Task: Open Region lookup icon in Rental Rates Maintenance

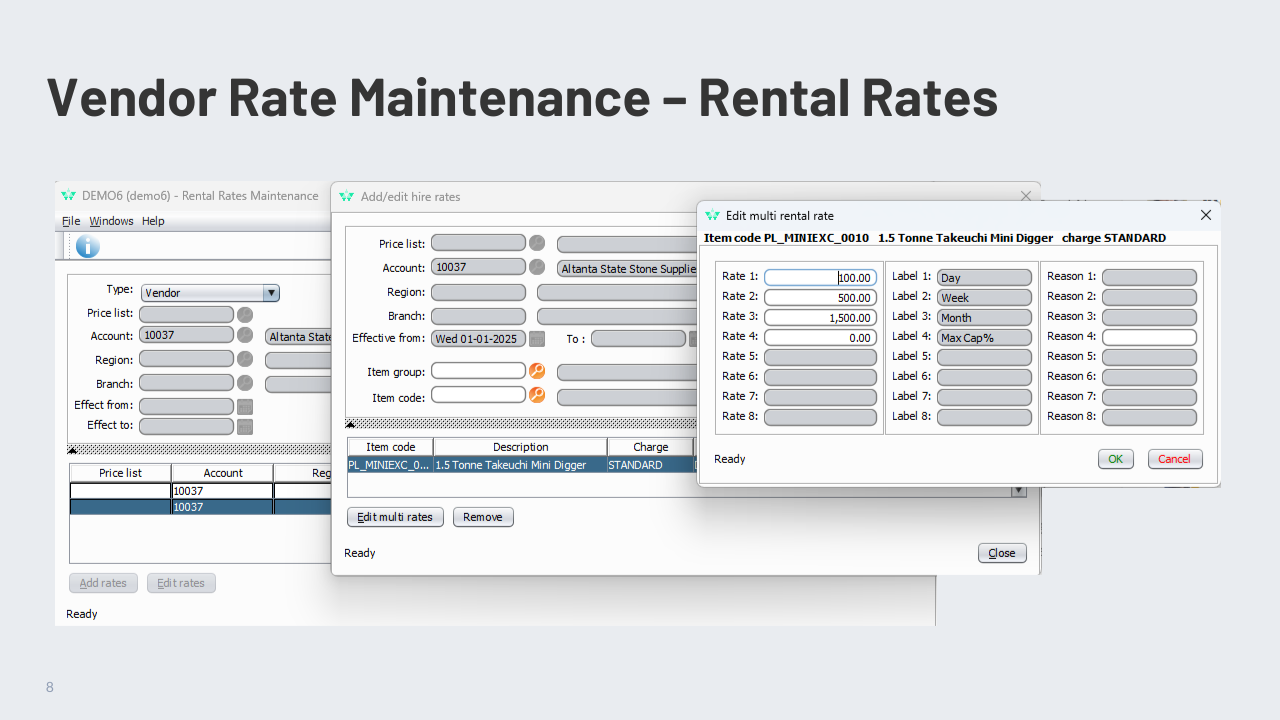Action: coord(245,360)
